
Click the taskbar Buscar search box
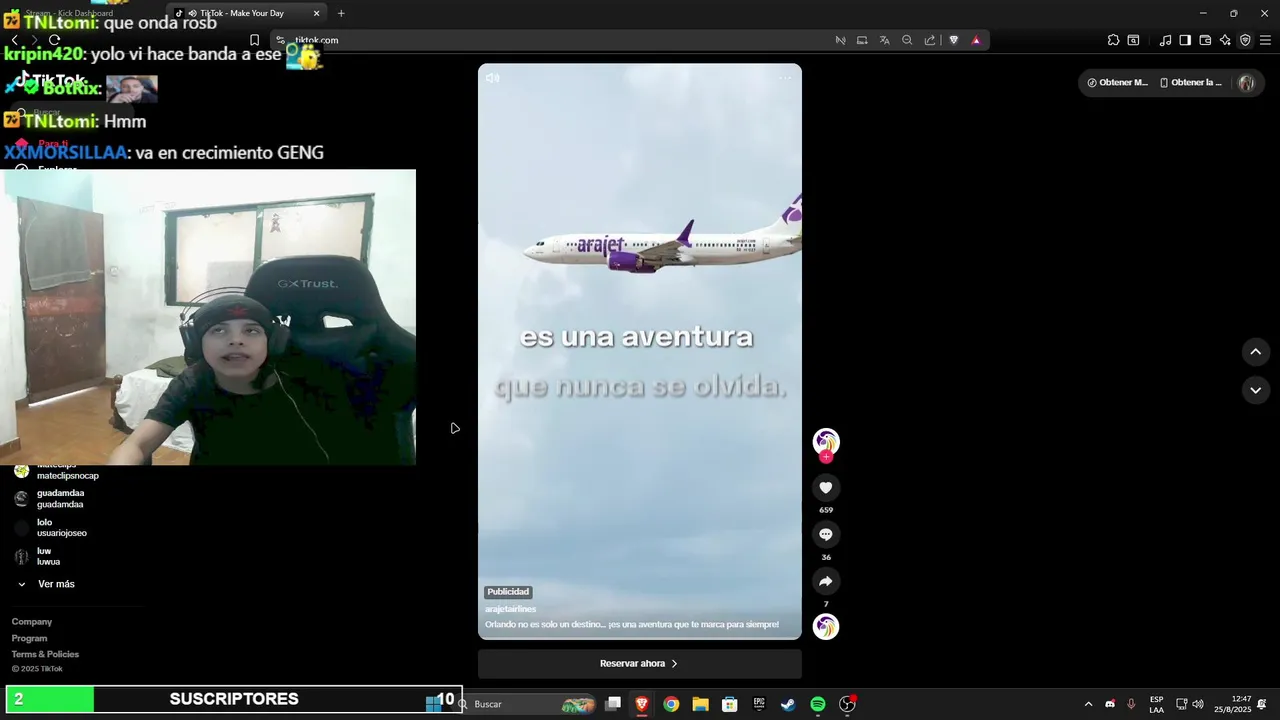525,704
